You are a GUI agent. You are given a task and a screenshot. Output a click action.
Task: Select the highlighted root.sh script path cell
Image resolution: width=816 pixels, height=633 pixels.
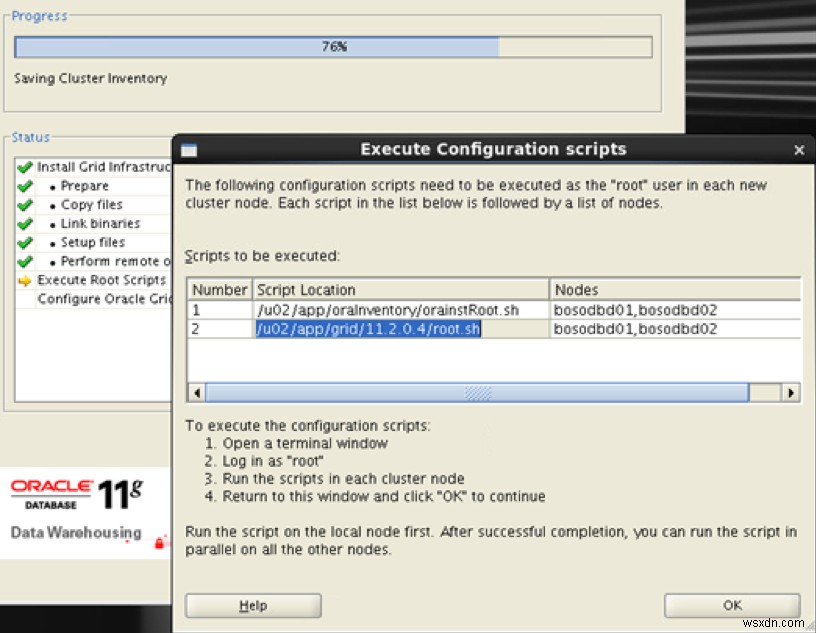pos(401,329)
